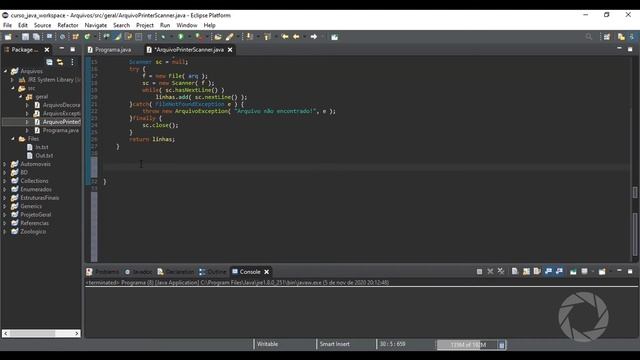
Task: Expand the Automoveis project
Action: pyautogui.click(x=5, y=164)
